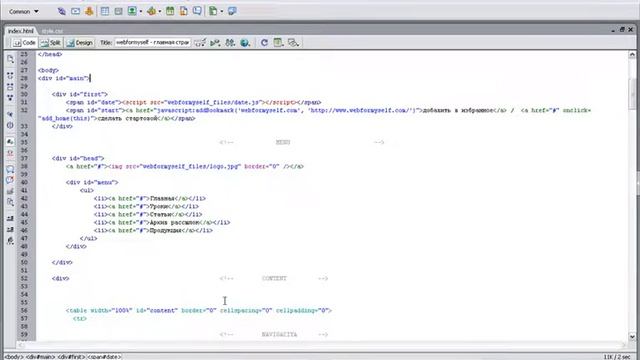
Task: Insert a Comment from the Insert bar
Action: tap(197, 11)
